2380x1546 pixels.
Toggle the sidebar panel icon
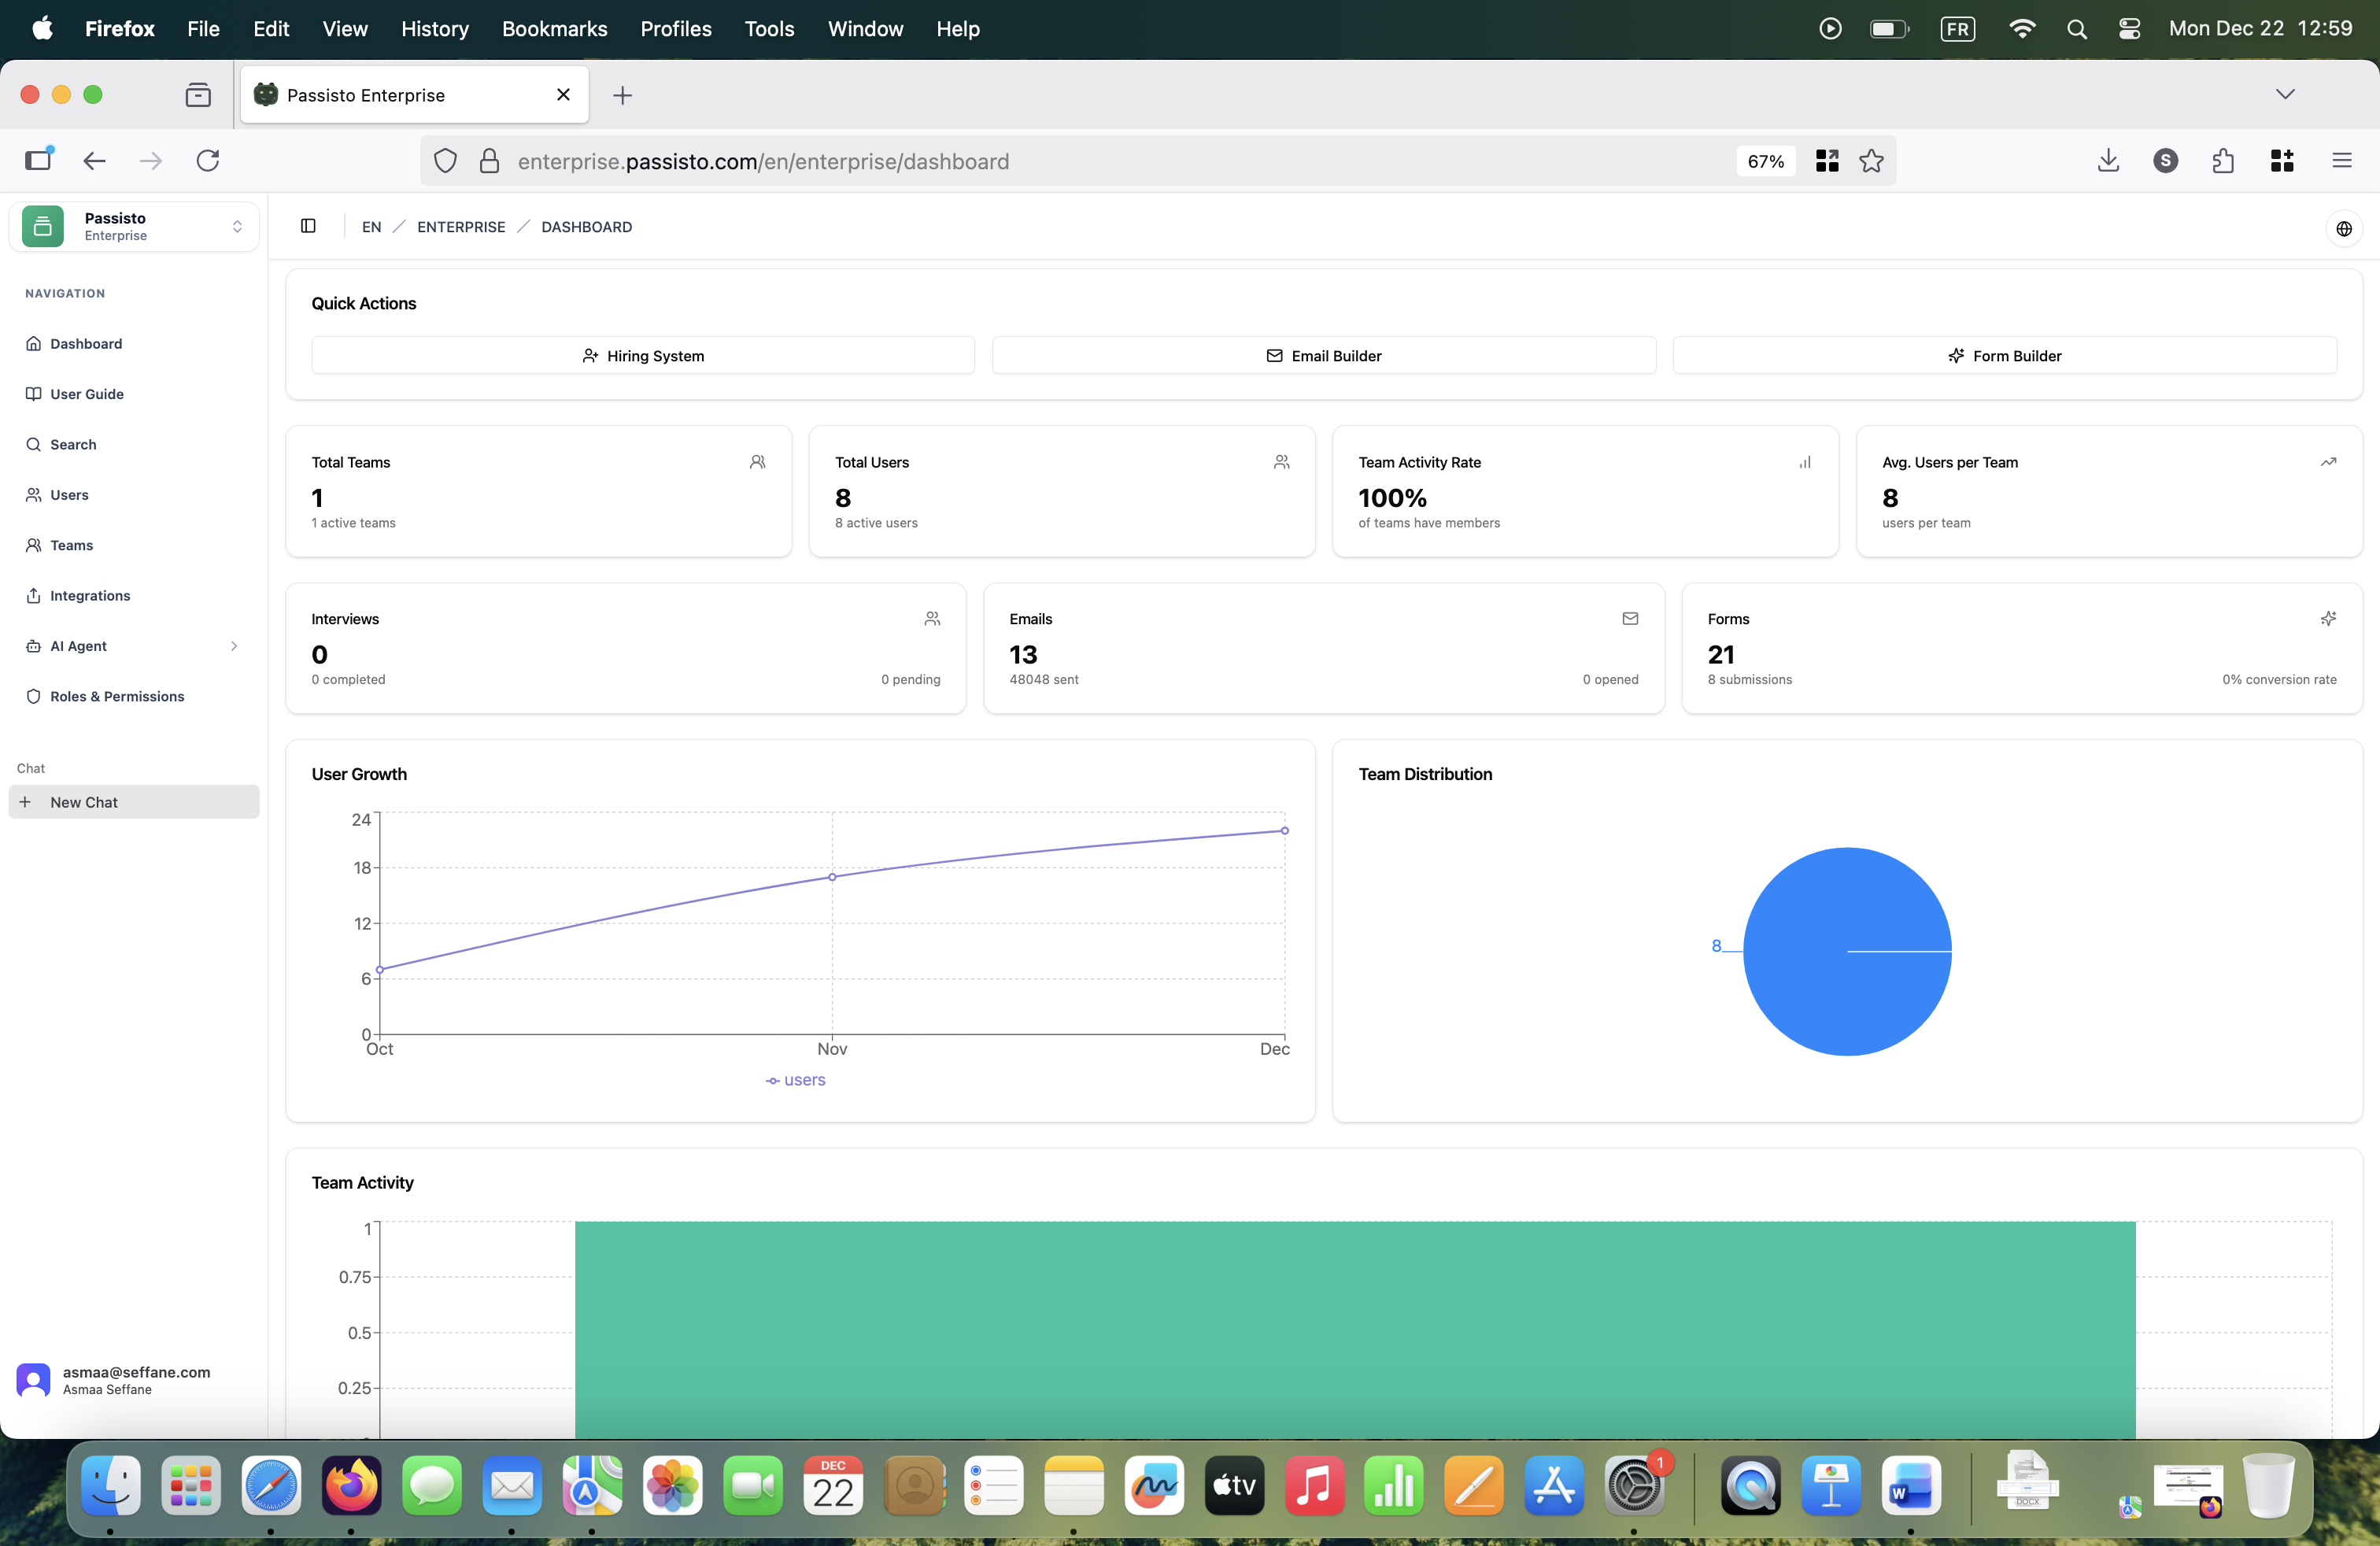coord(308,226)
